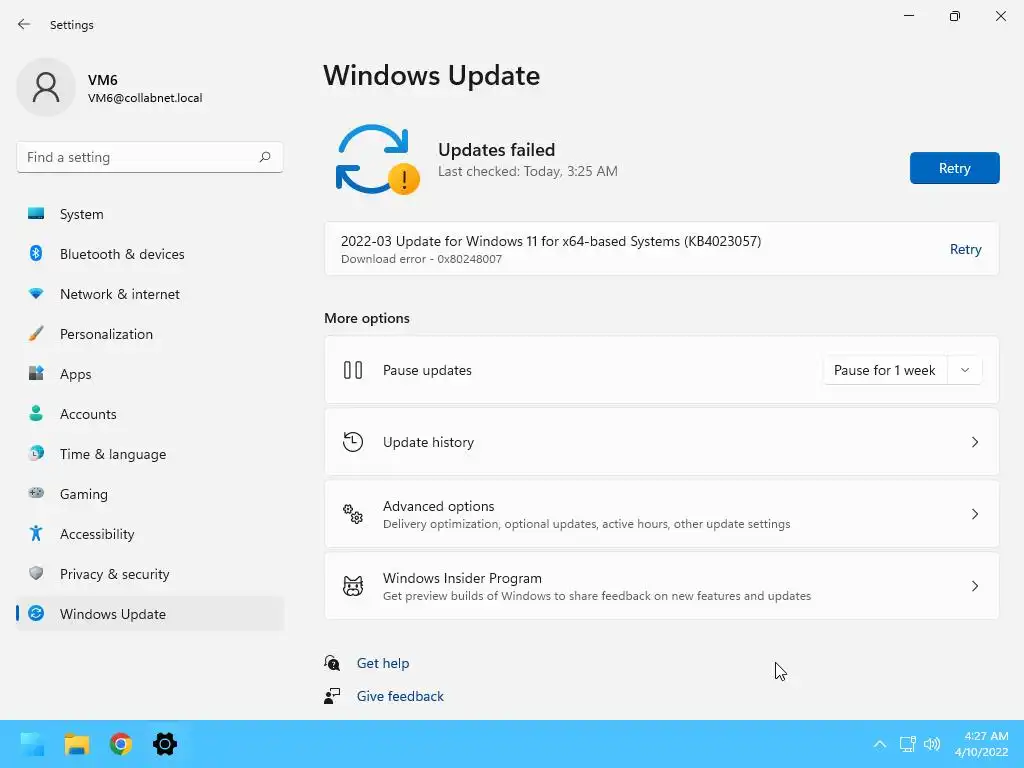Click the Network Wi-Fi icon

pos(36,294)
